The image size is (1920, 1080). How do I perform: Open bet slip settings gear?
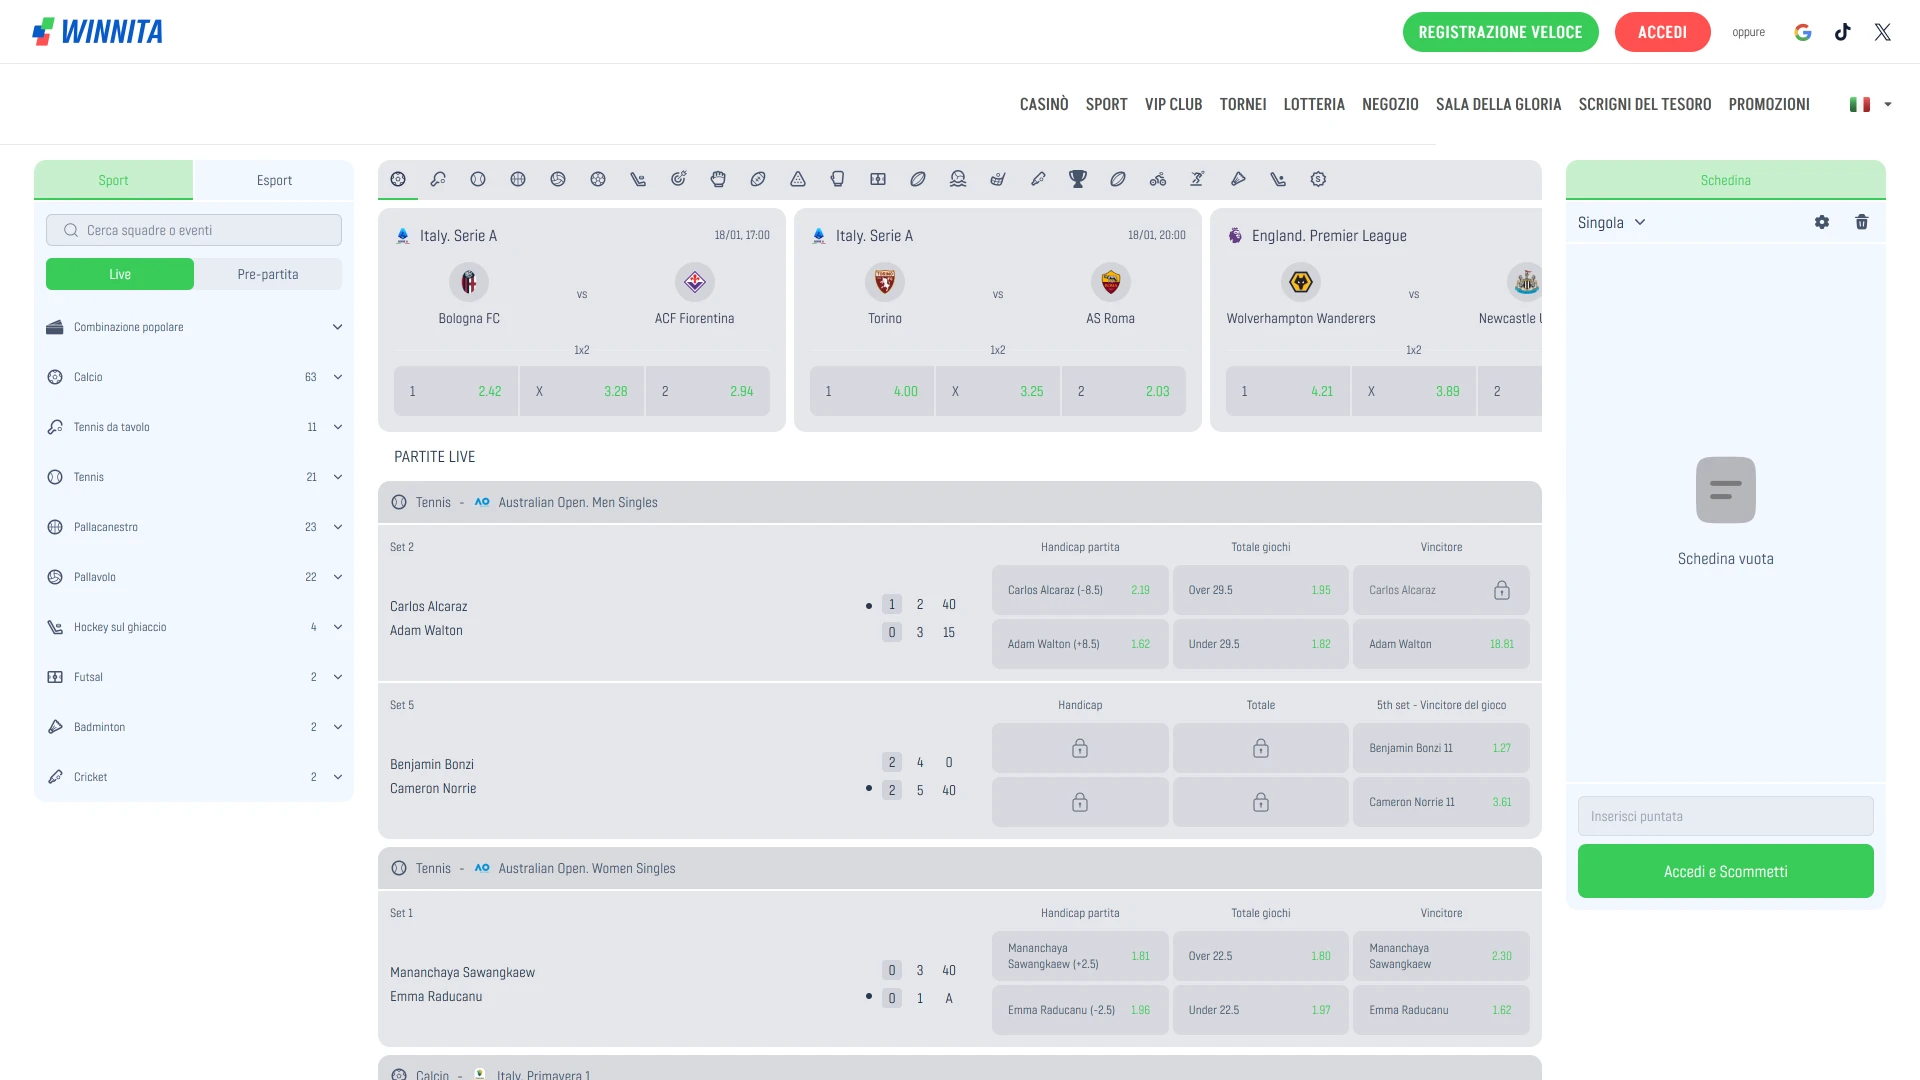(x=1822, y=222)
